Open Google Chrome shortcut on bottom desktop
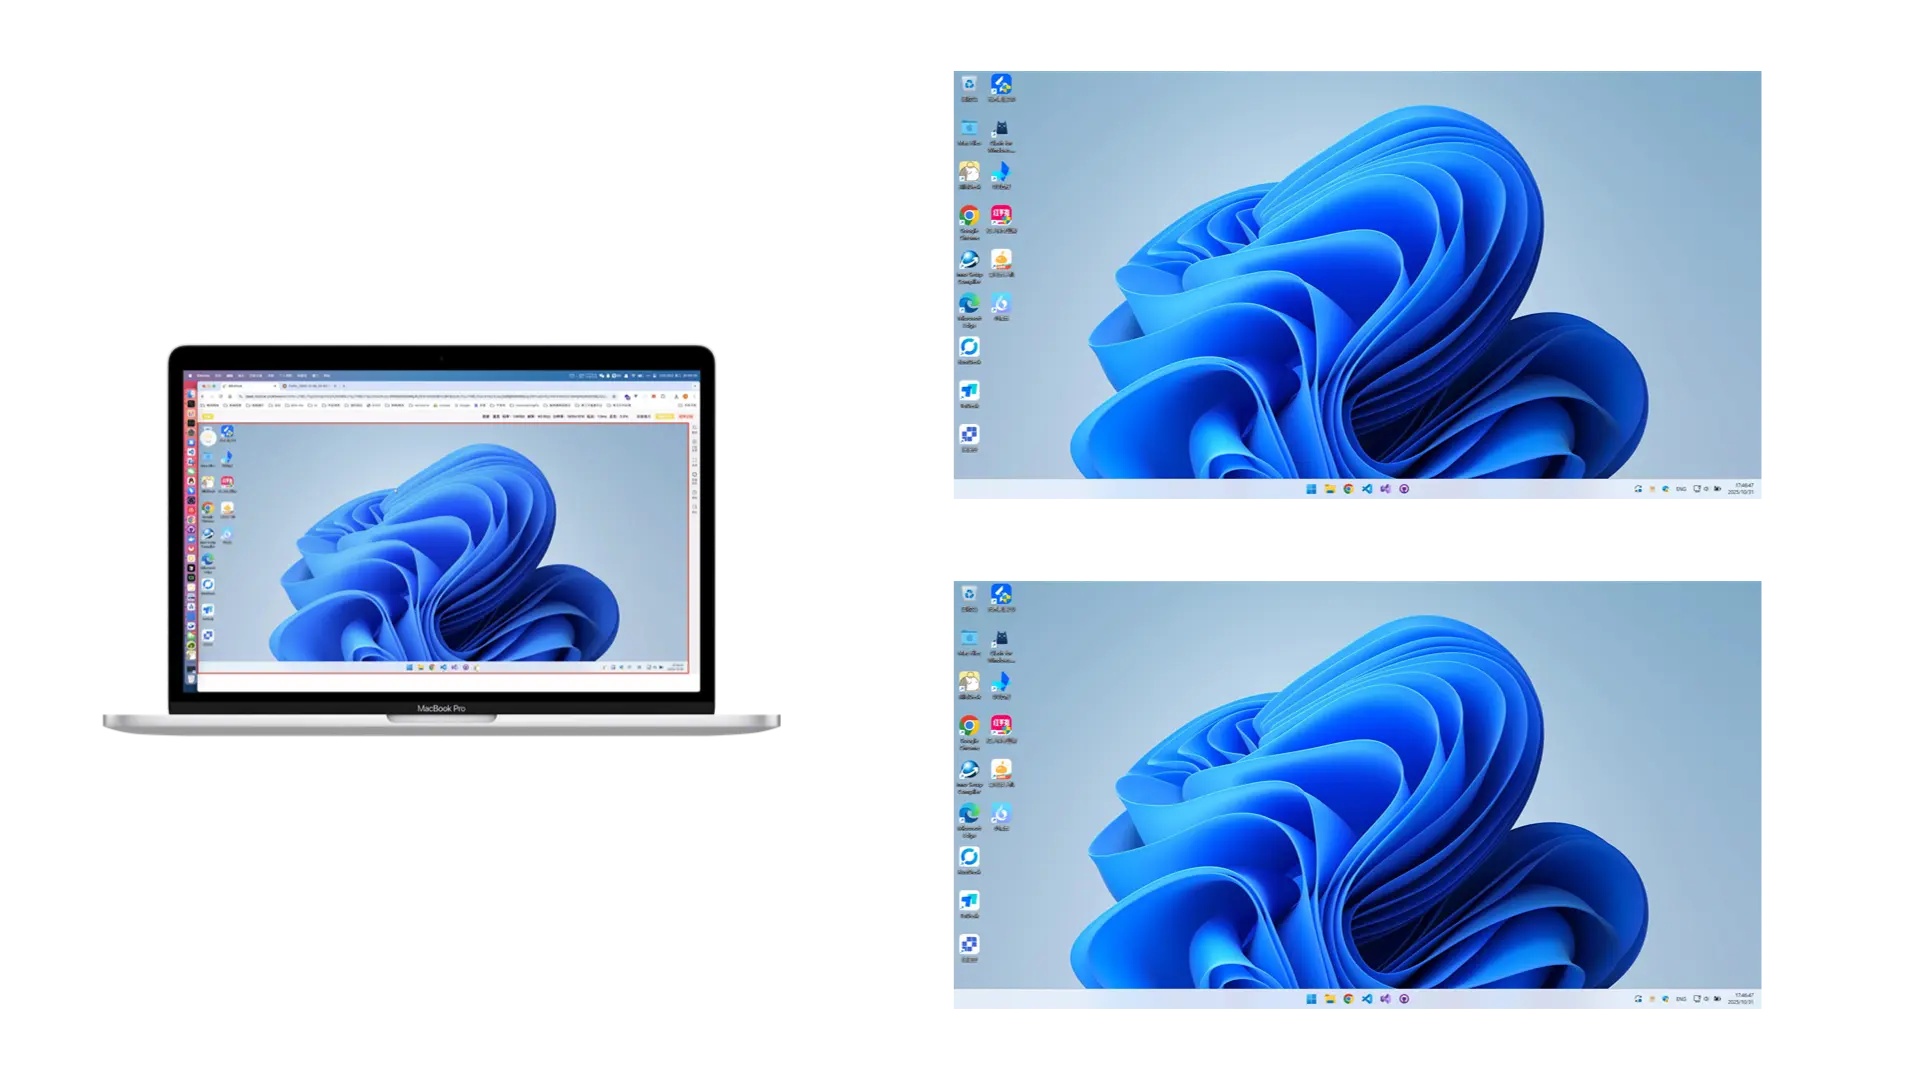The height and width of the screenshot is (1080, 1920). coord(969,726)
